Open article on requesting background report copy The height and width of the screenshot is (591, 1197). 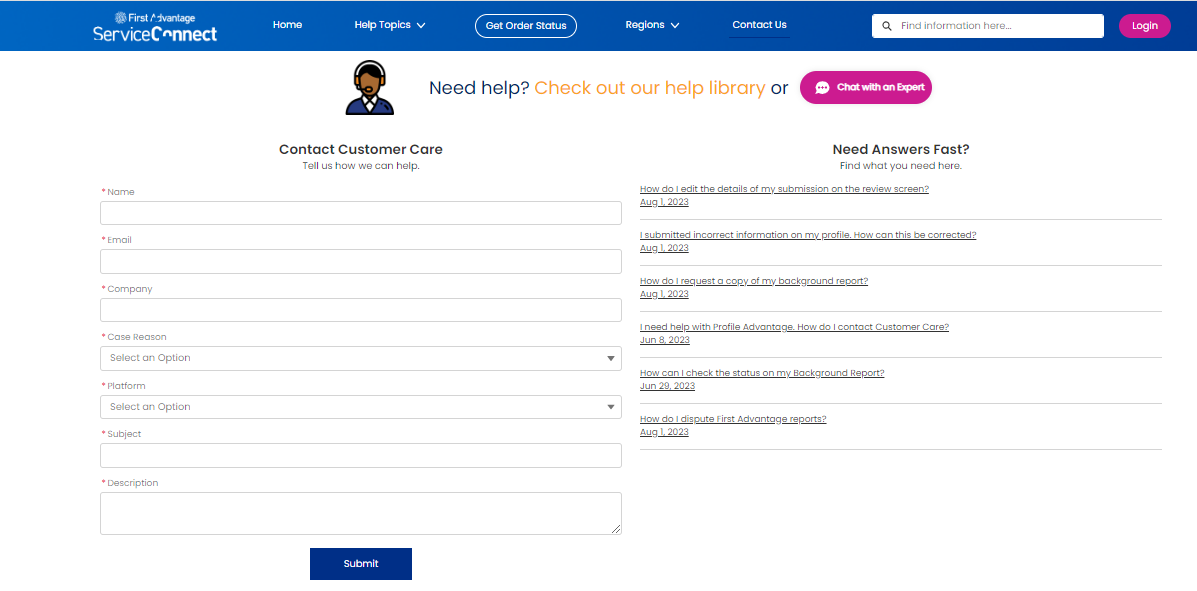click(x=754, y=281)
